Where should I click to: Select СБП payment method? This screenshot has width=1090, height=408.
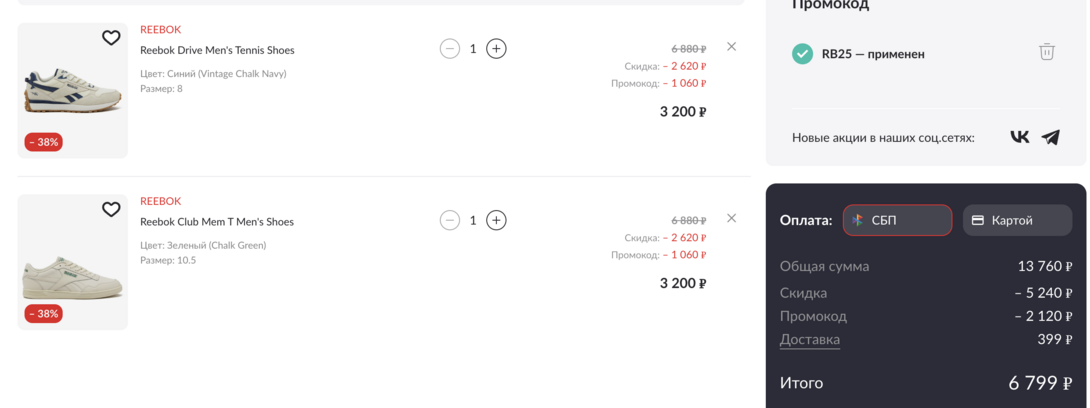[x=897, y=220]
